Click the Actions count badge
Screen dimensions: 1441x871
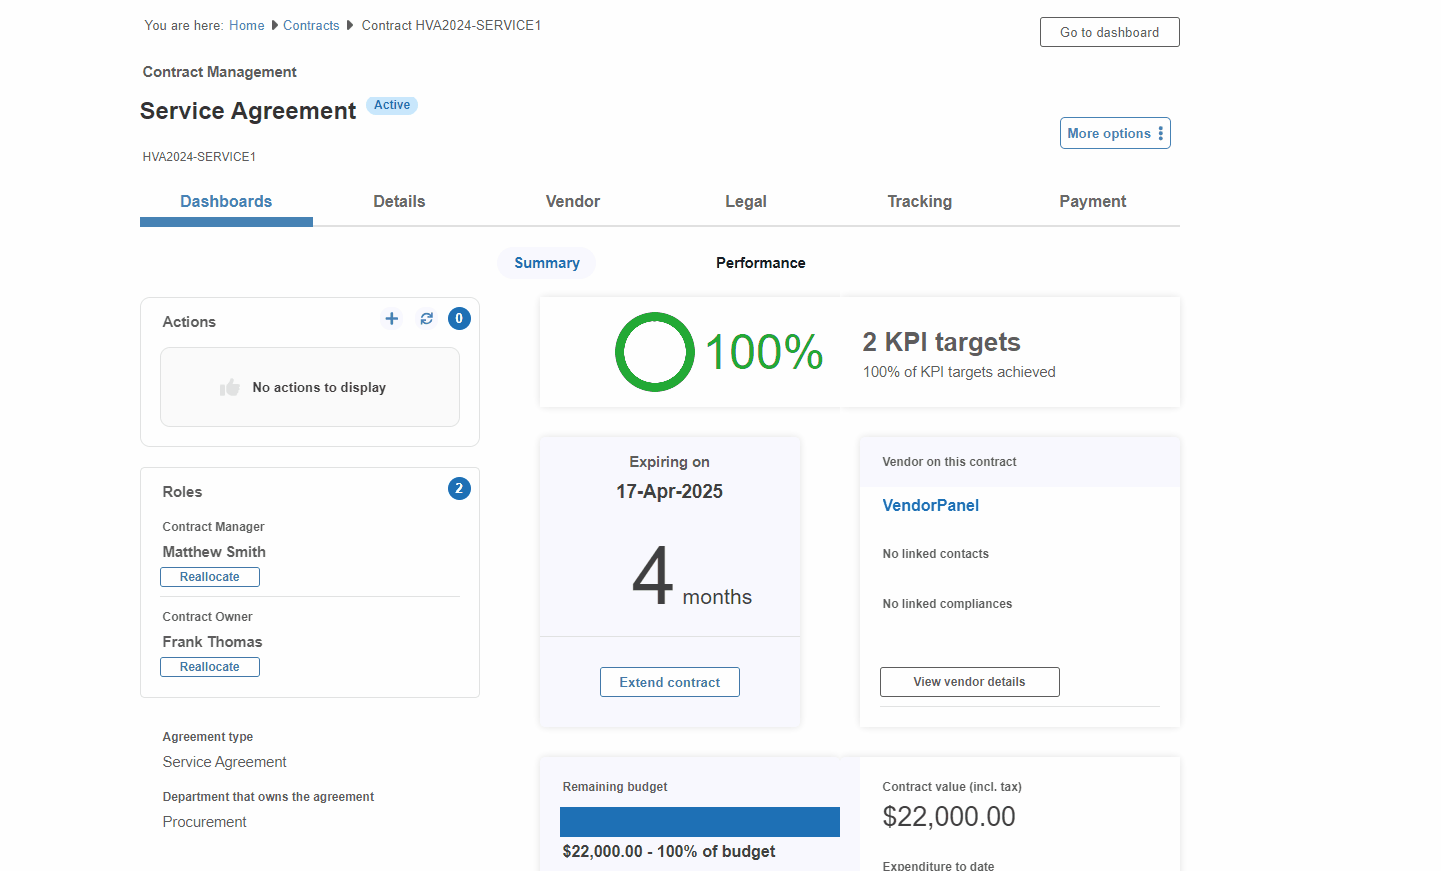click(x=459, y=319)
